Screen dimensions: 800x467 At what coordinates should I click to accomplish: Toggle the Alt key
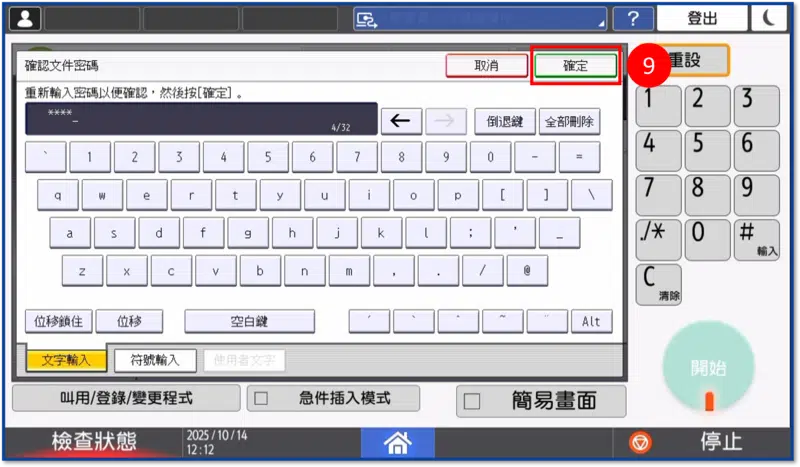coord(591,321)
